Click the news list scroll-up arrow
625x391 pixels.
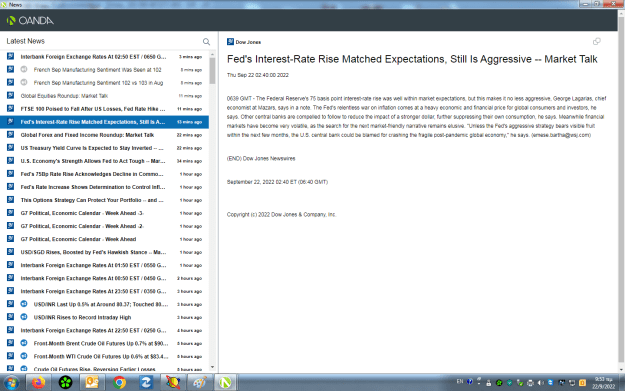[x=212, y=54]
